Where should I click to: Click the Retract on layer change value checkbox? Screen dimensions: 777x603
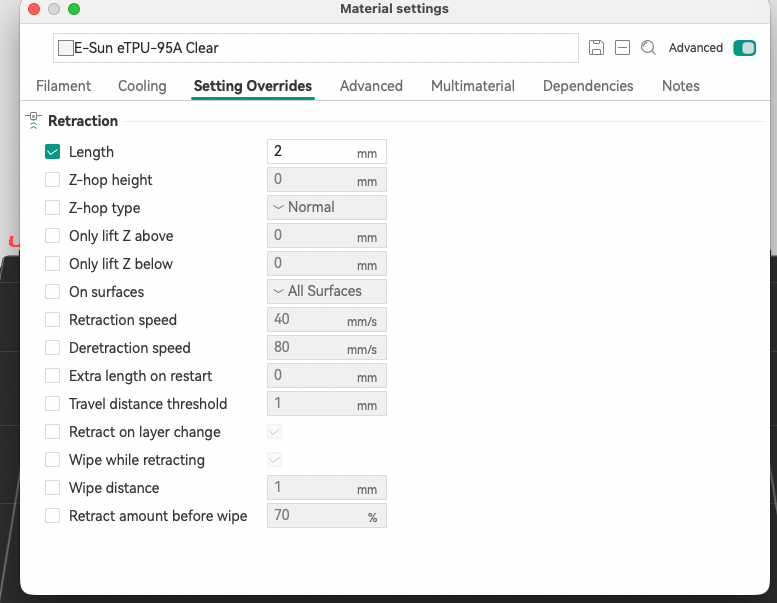(275, 432)
